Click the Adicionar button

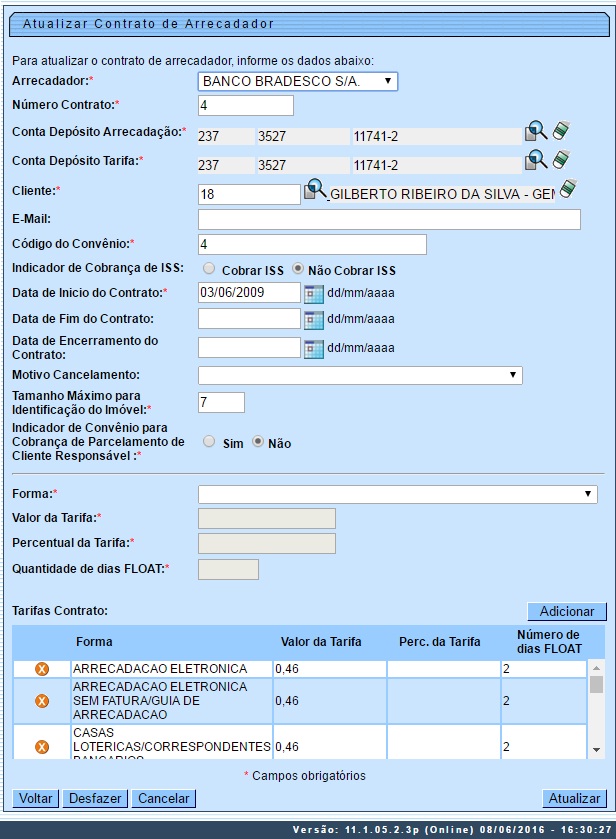(x=566, y=611)
